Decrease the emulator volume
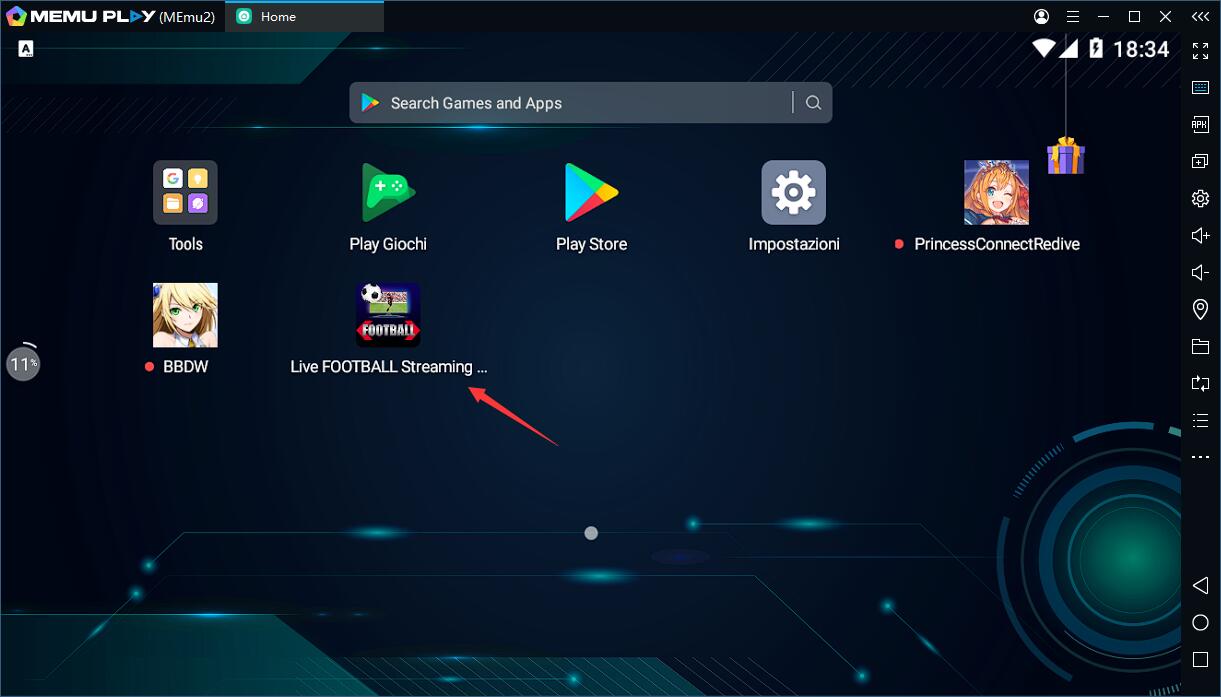1221x697 pixels. [1200, 272]
